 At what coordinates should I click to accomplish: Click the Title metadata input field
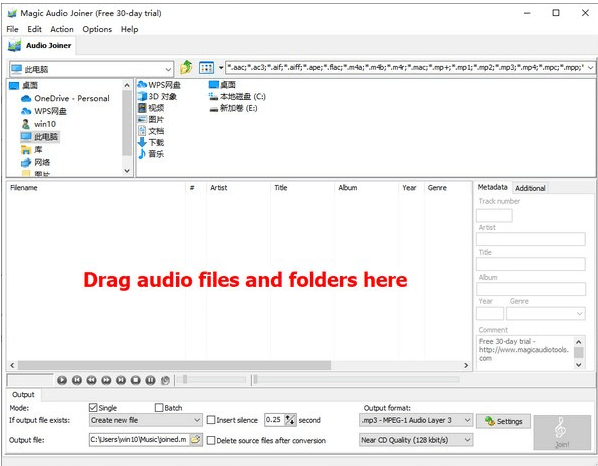coord(530,264)
